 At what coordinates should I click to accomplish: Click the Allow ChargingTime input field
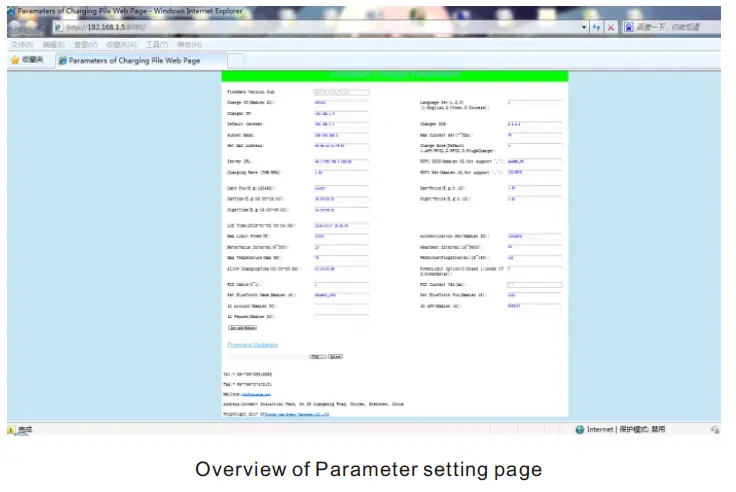[341, 269]
